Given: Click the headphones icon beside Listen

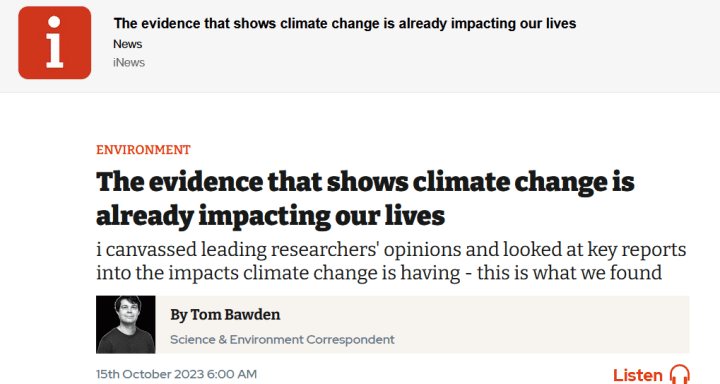Looking at the screenshot, I should [679, 374].
